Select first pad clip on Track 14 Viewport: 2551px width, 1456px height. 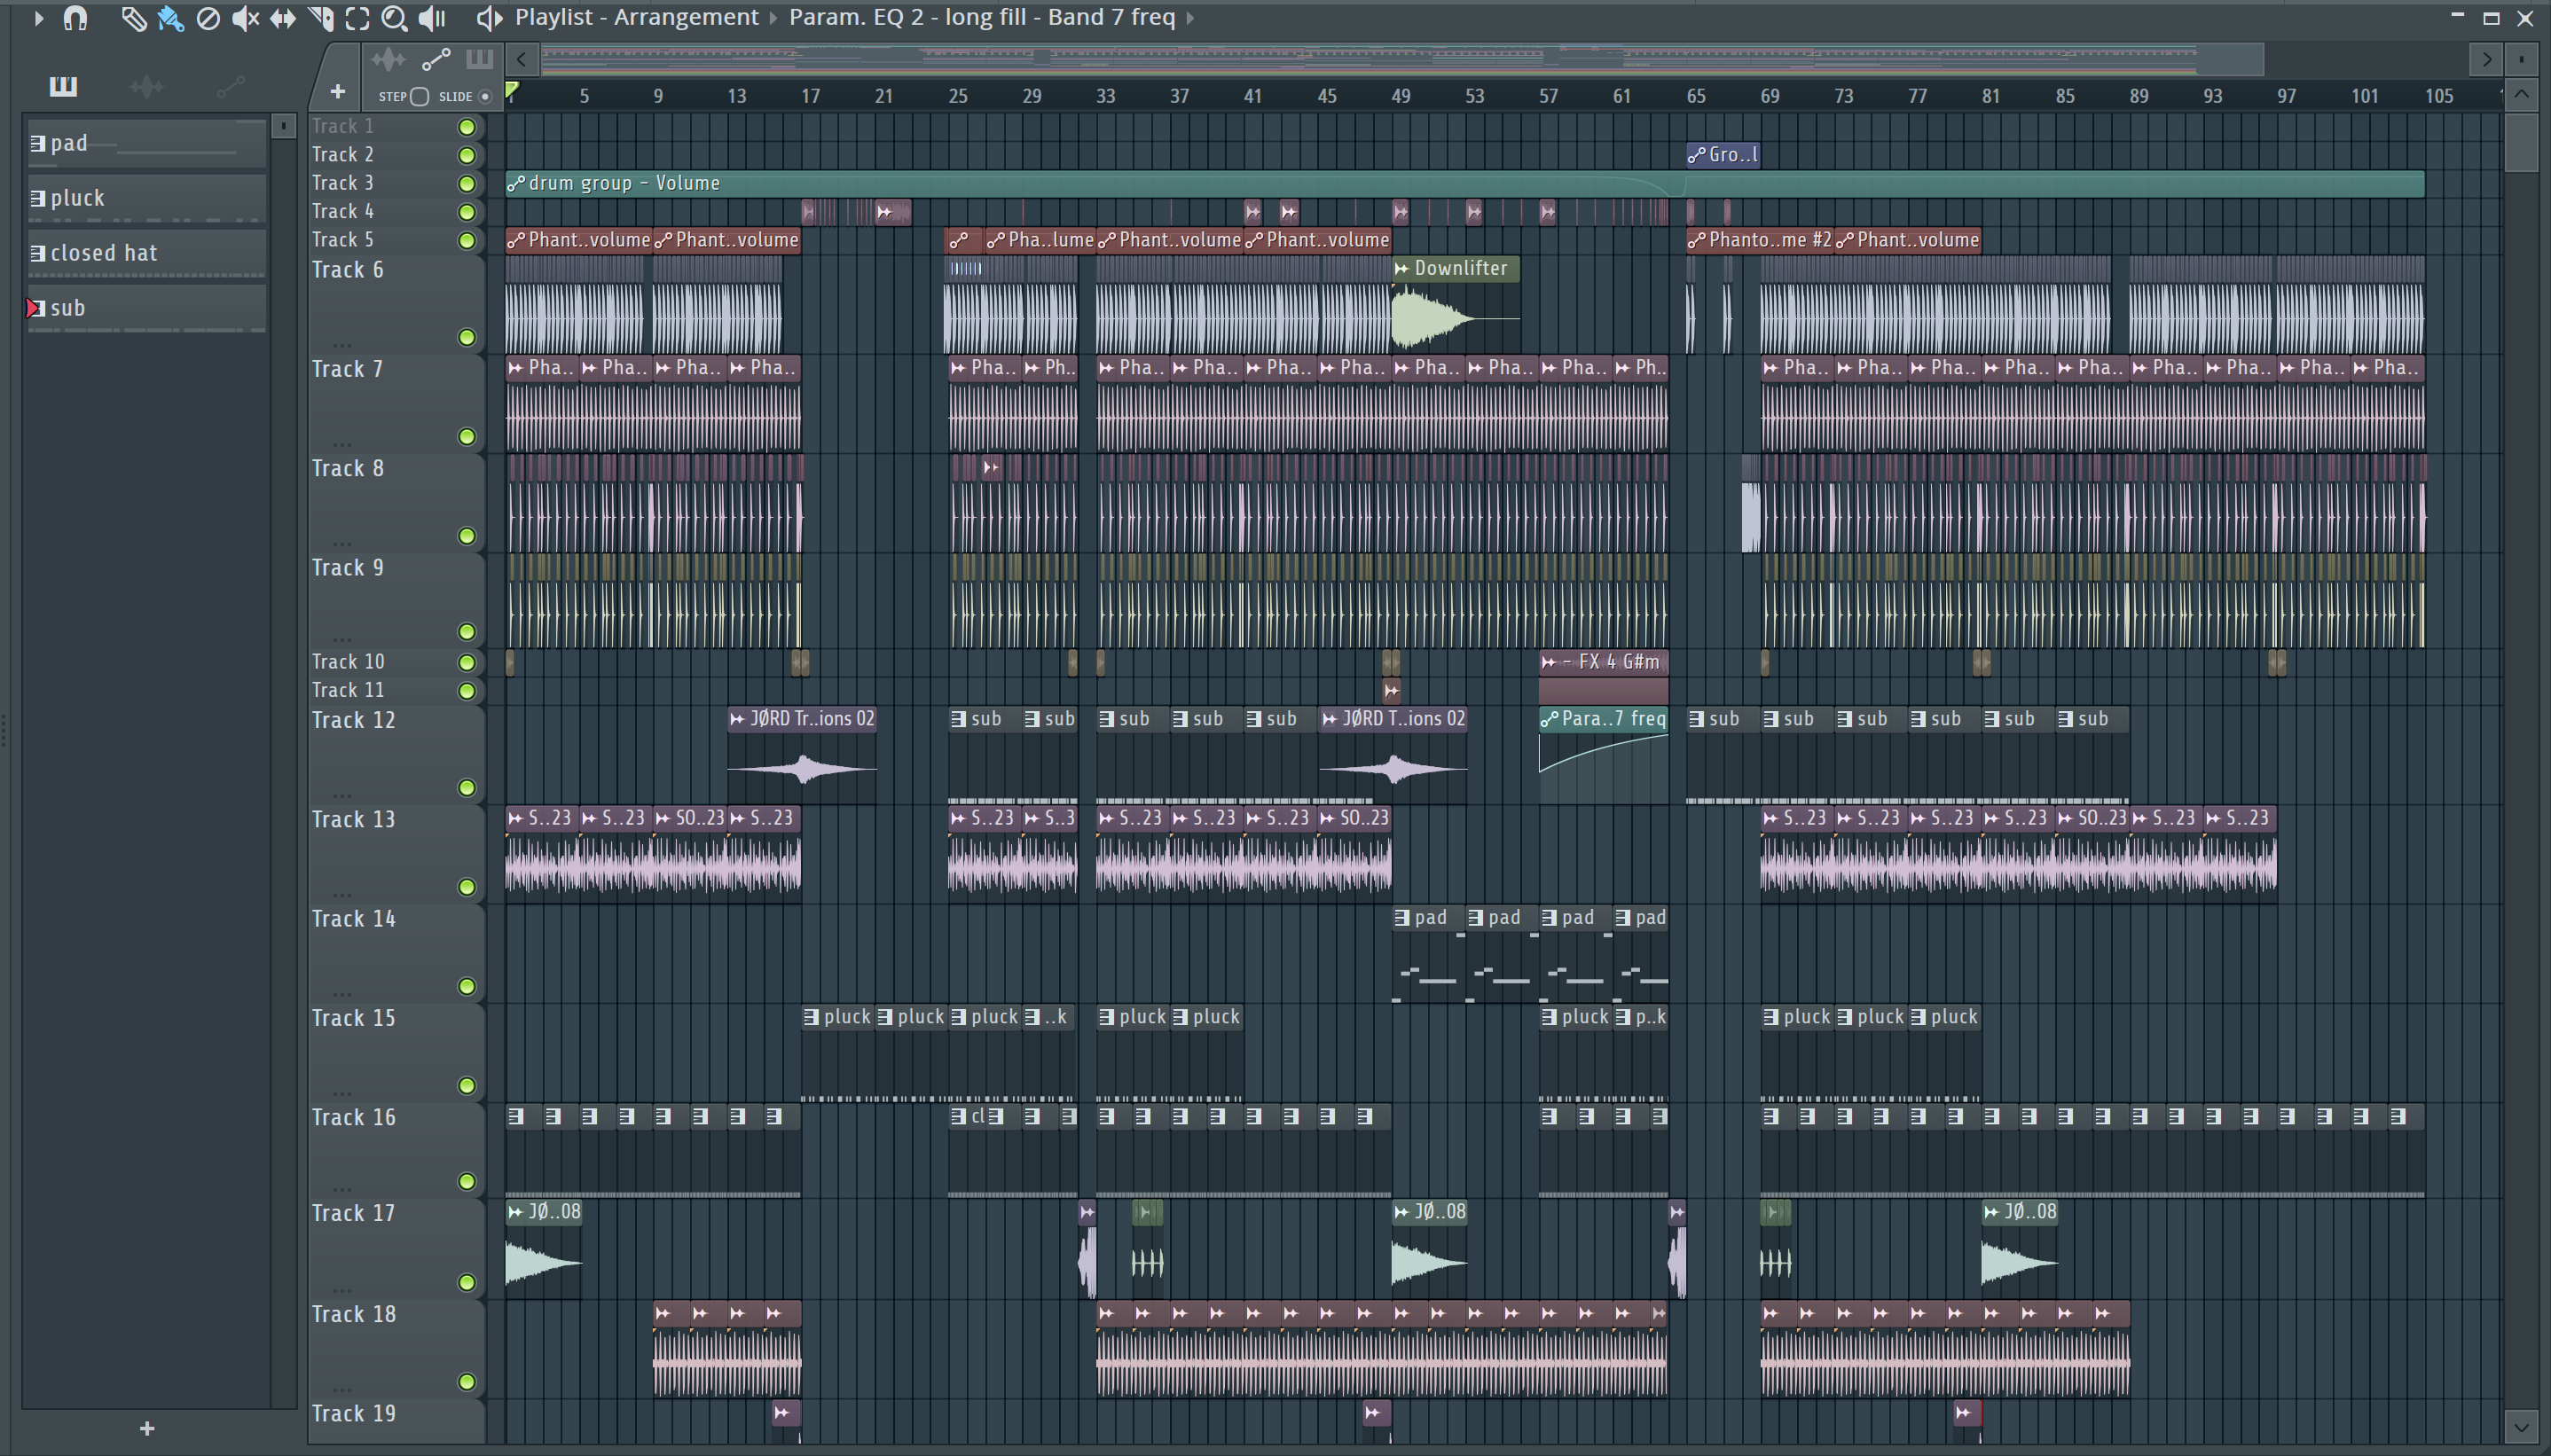pos(1428,954)
